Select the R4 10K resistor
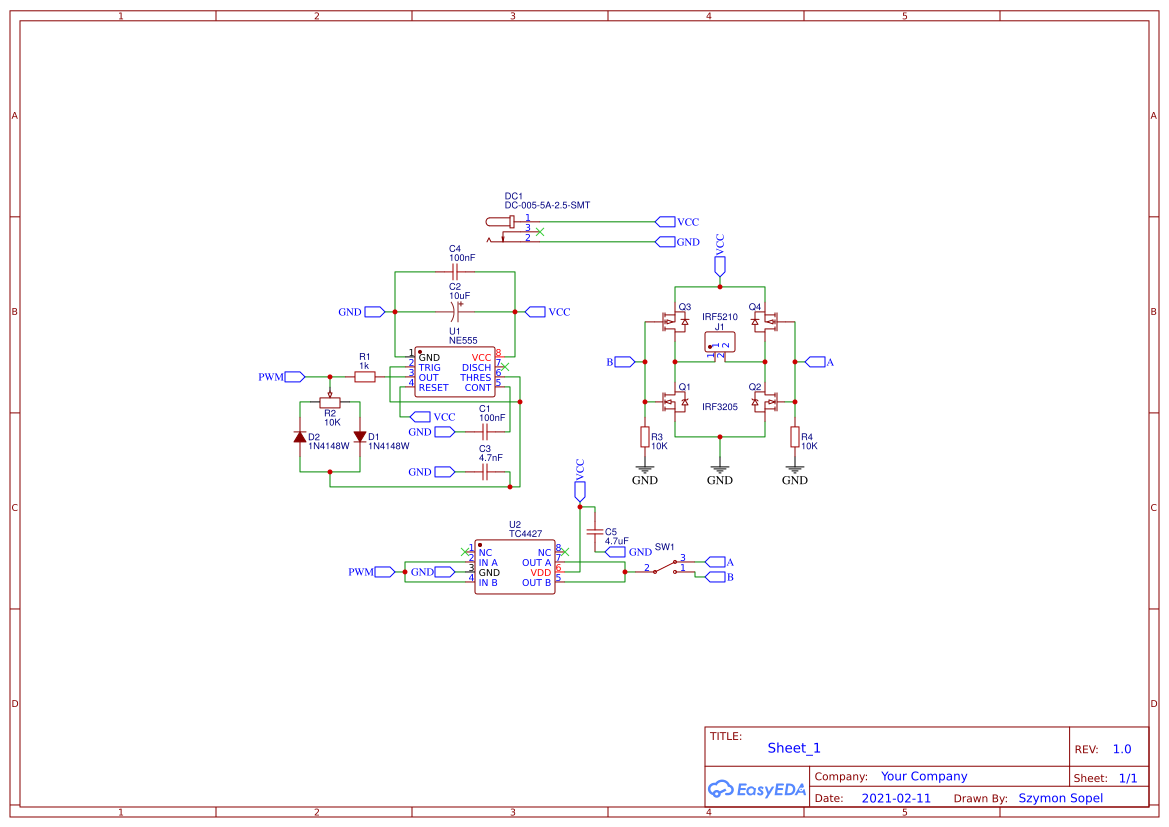Screen dimensions: 1169x827 pyautogui.click(x=795, y=437)
